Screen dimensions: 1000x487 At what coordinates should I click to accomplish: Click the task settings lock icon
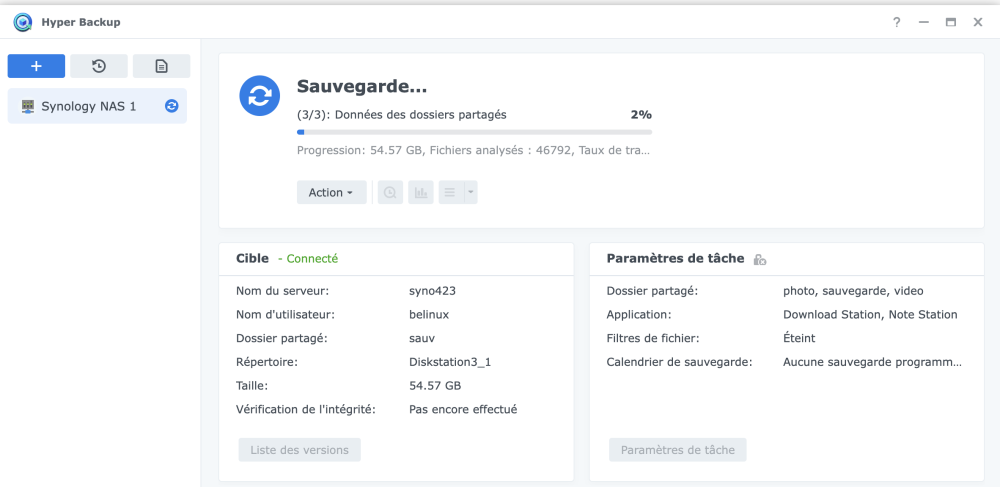(x=760, y=259)
